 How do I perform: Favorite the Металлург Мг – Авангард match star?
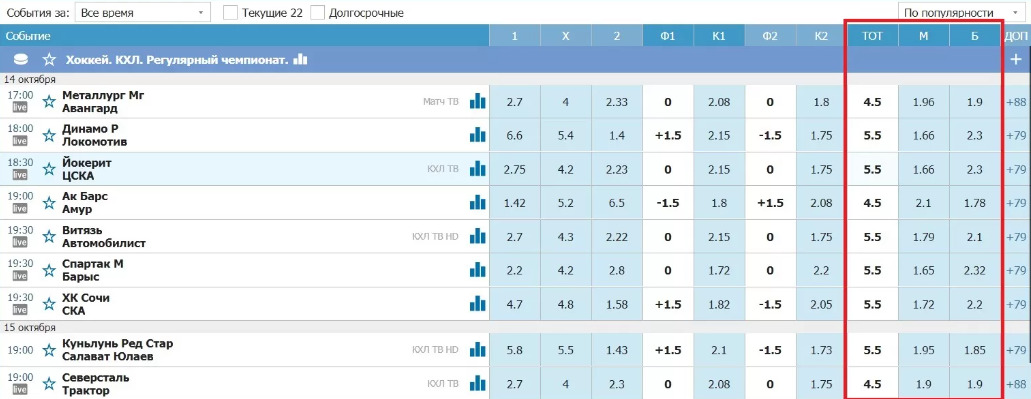click(49, 101)
